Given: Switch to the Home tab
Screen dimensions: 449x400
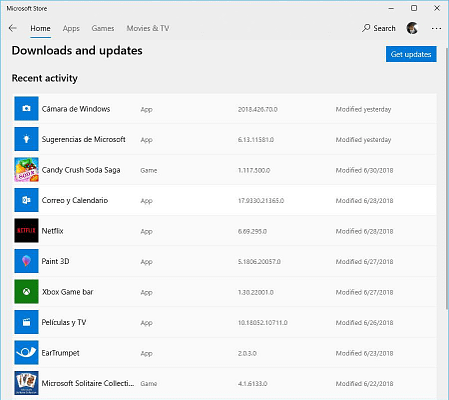Looking at the screenshot, I should pyautogui.click(x=40, y=28).
